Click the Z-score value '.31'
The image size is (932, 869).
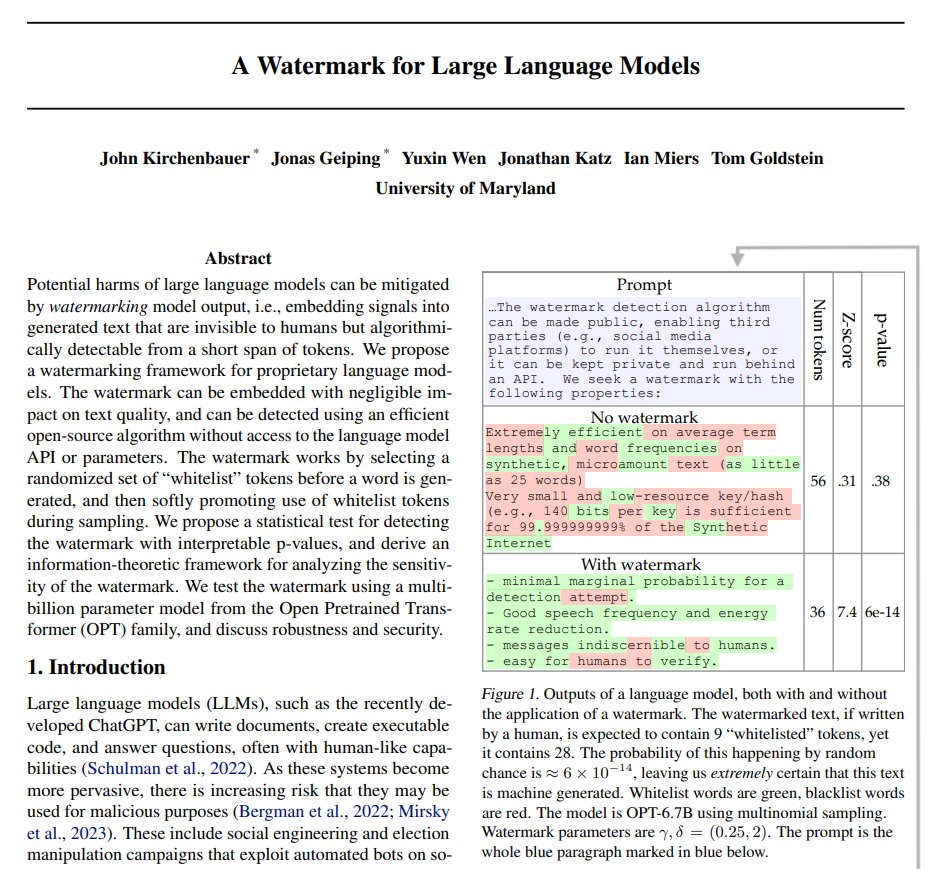coord(847,480)
